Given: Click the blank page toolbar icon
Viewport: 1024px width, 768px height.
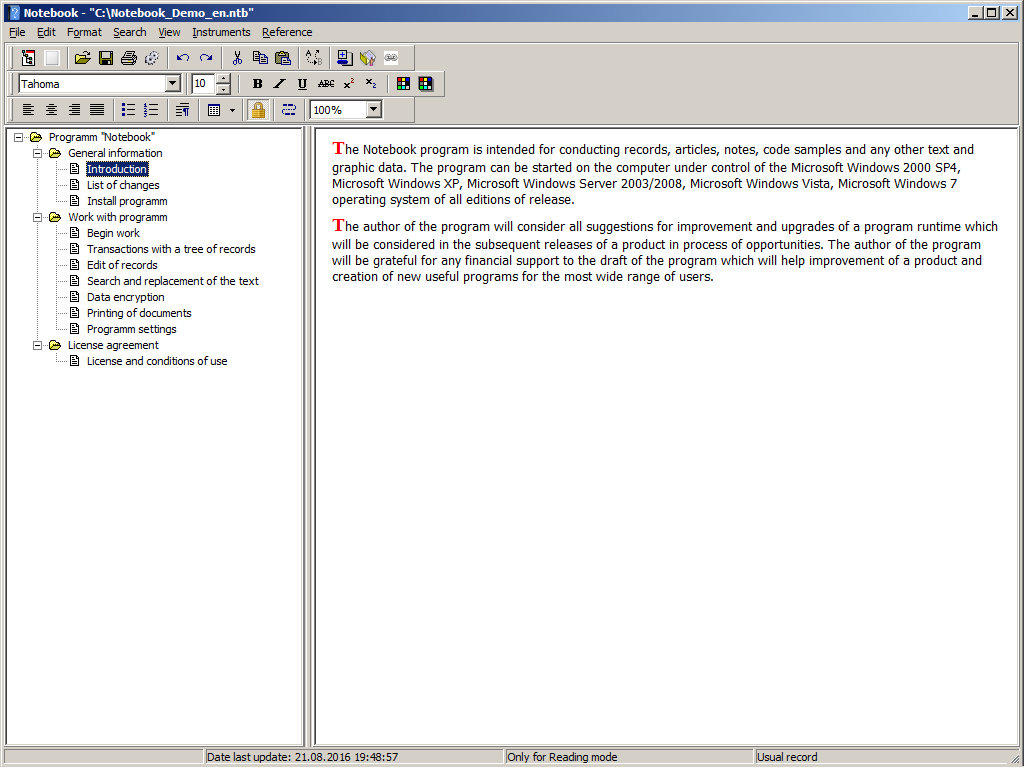Looking at the screenshot, I should 52,58.
